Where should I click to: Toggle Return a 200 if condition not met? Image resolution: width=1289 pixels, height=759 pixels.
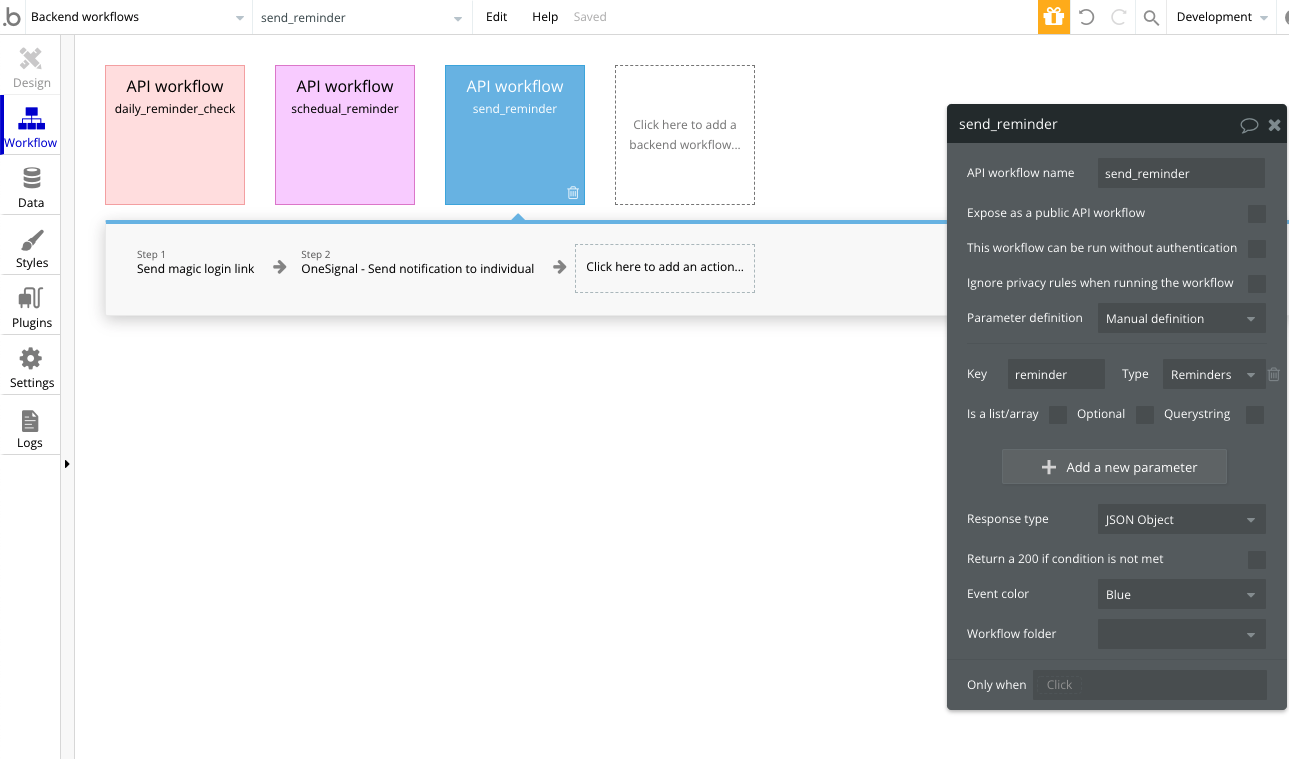[1257, 559]
